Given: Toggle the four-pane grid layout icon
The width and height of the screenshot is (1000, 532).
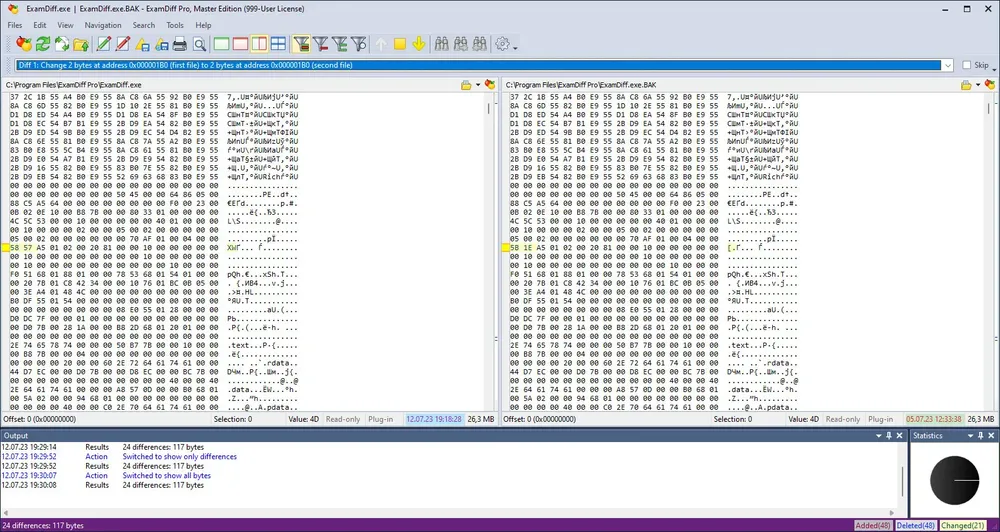Looking at the screenshot, I should pos(278,43).
